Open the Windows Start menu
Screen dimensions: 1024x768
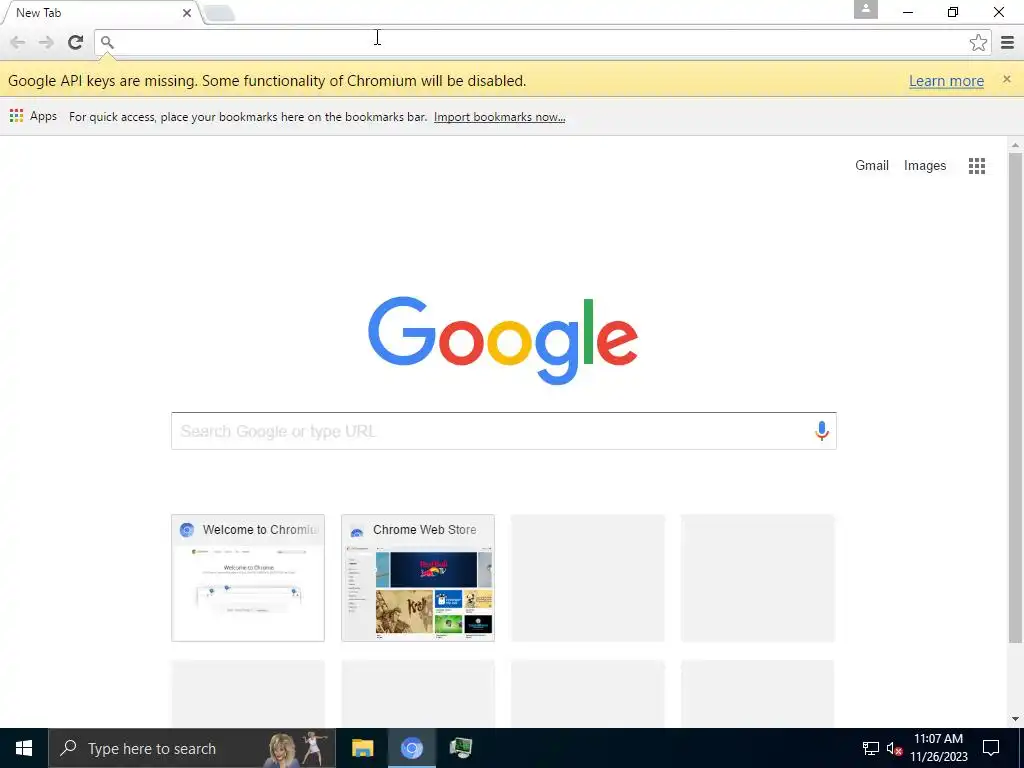[24, 748]
